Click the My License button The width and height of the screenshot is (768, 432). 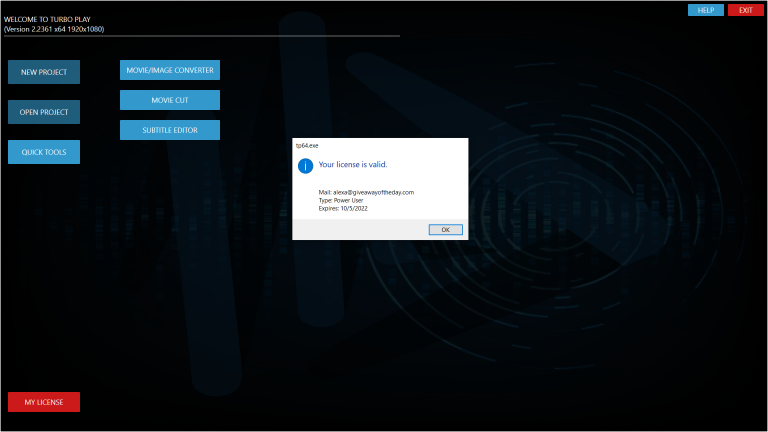(44, 402)
